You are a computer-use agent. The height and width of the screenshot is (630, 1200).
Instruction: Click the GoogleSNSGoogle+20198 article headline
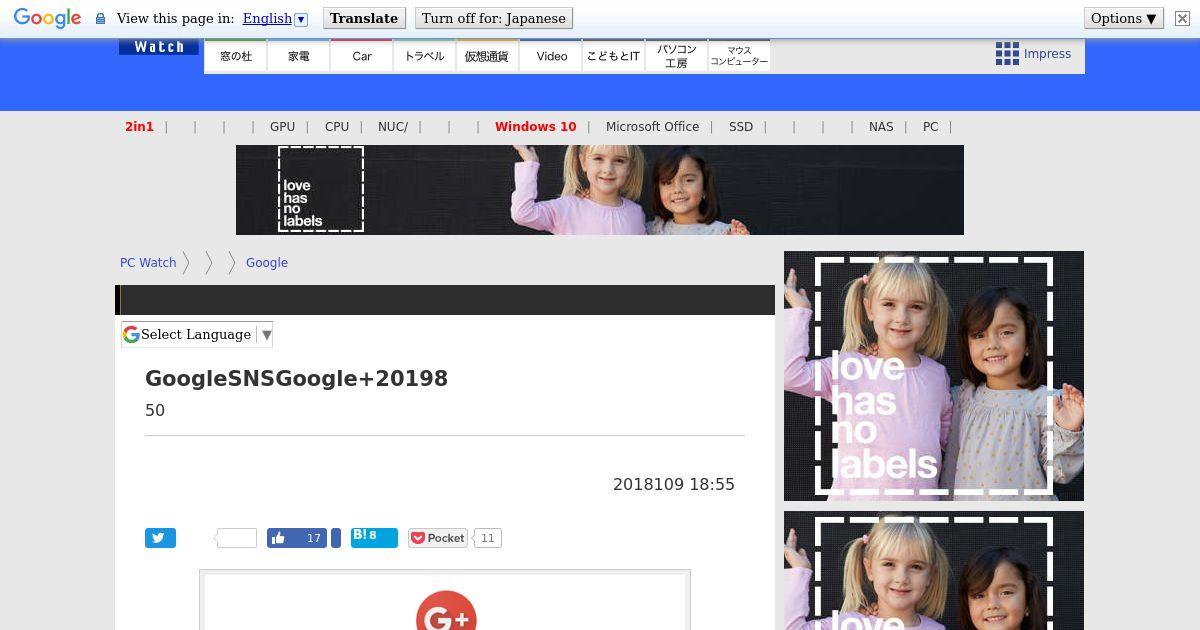pyautogui.click(x=296, y=379)
